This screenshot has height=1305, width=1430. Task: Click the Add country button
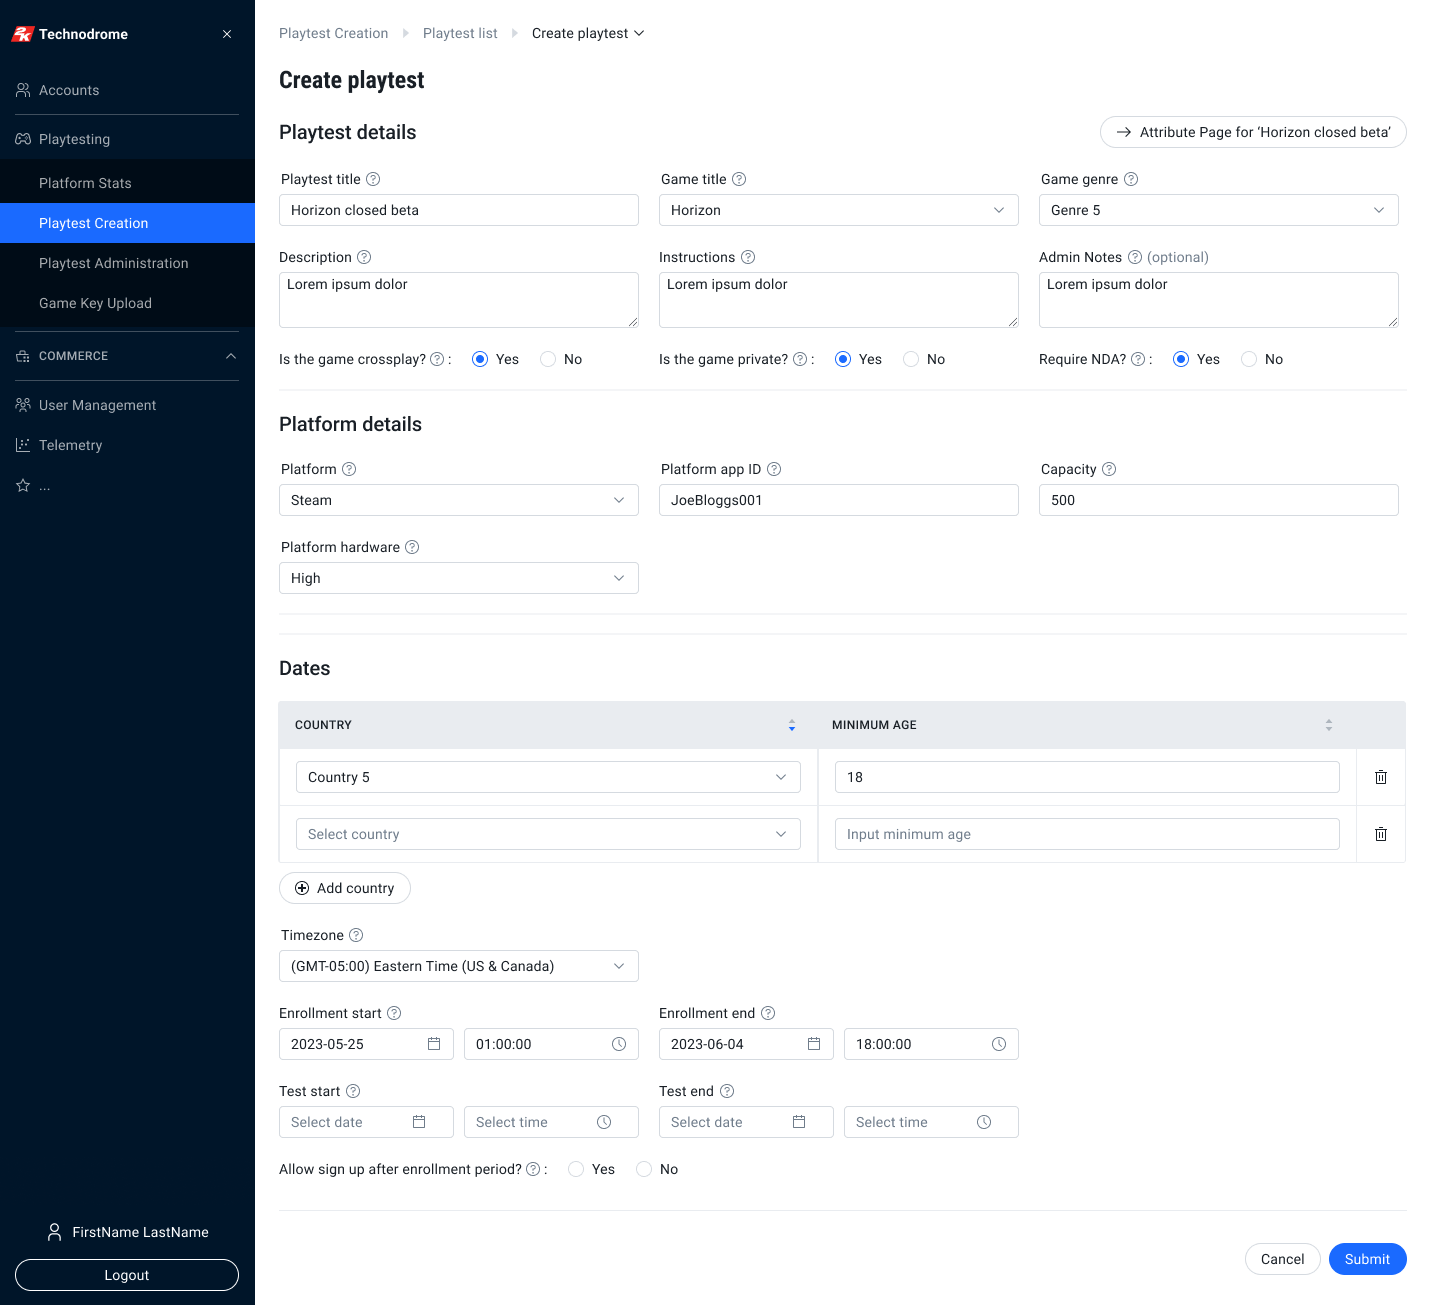click(x=345, y=888)
